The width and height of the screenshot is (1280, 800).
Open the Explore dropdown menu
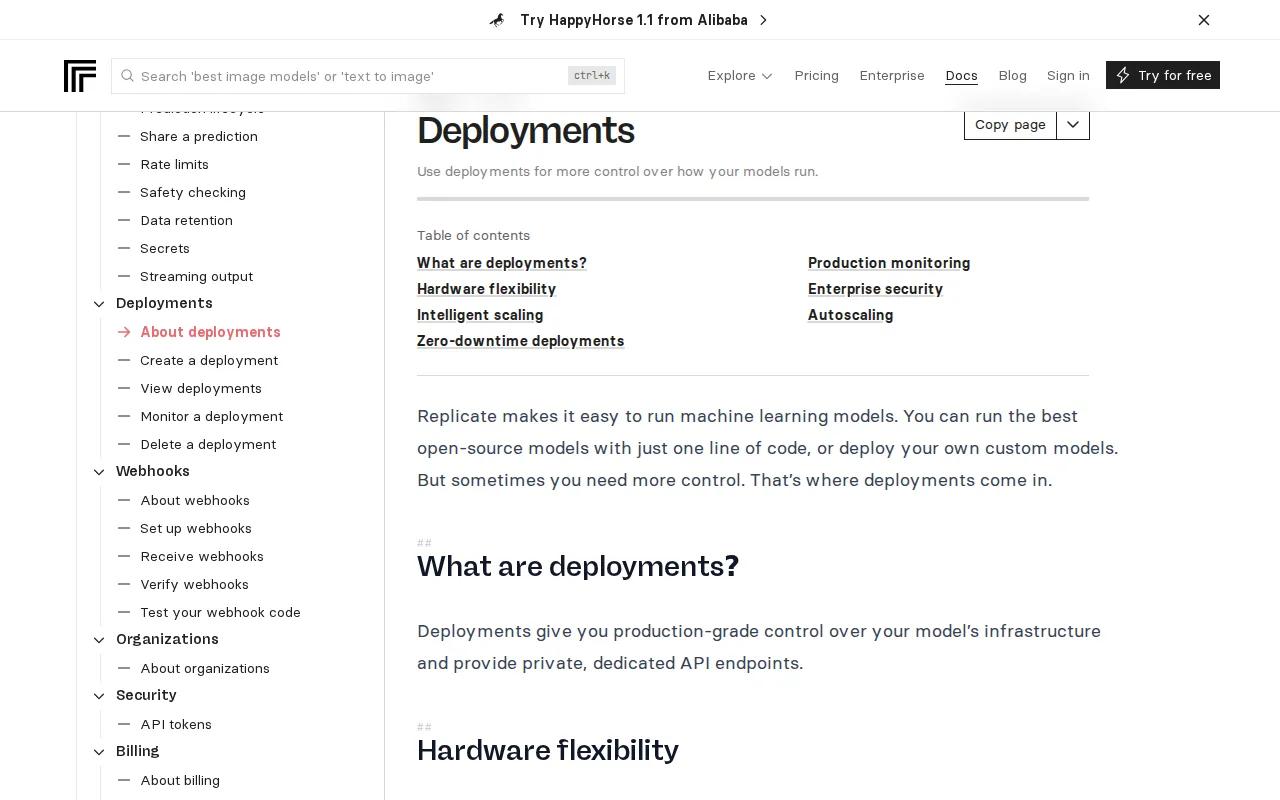click(740, 75)
